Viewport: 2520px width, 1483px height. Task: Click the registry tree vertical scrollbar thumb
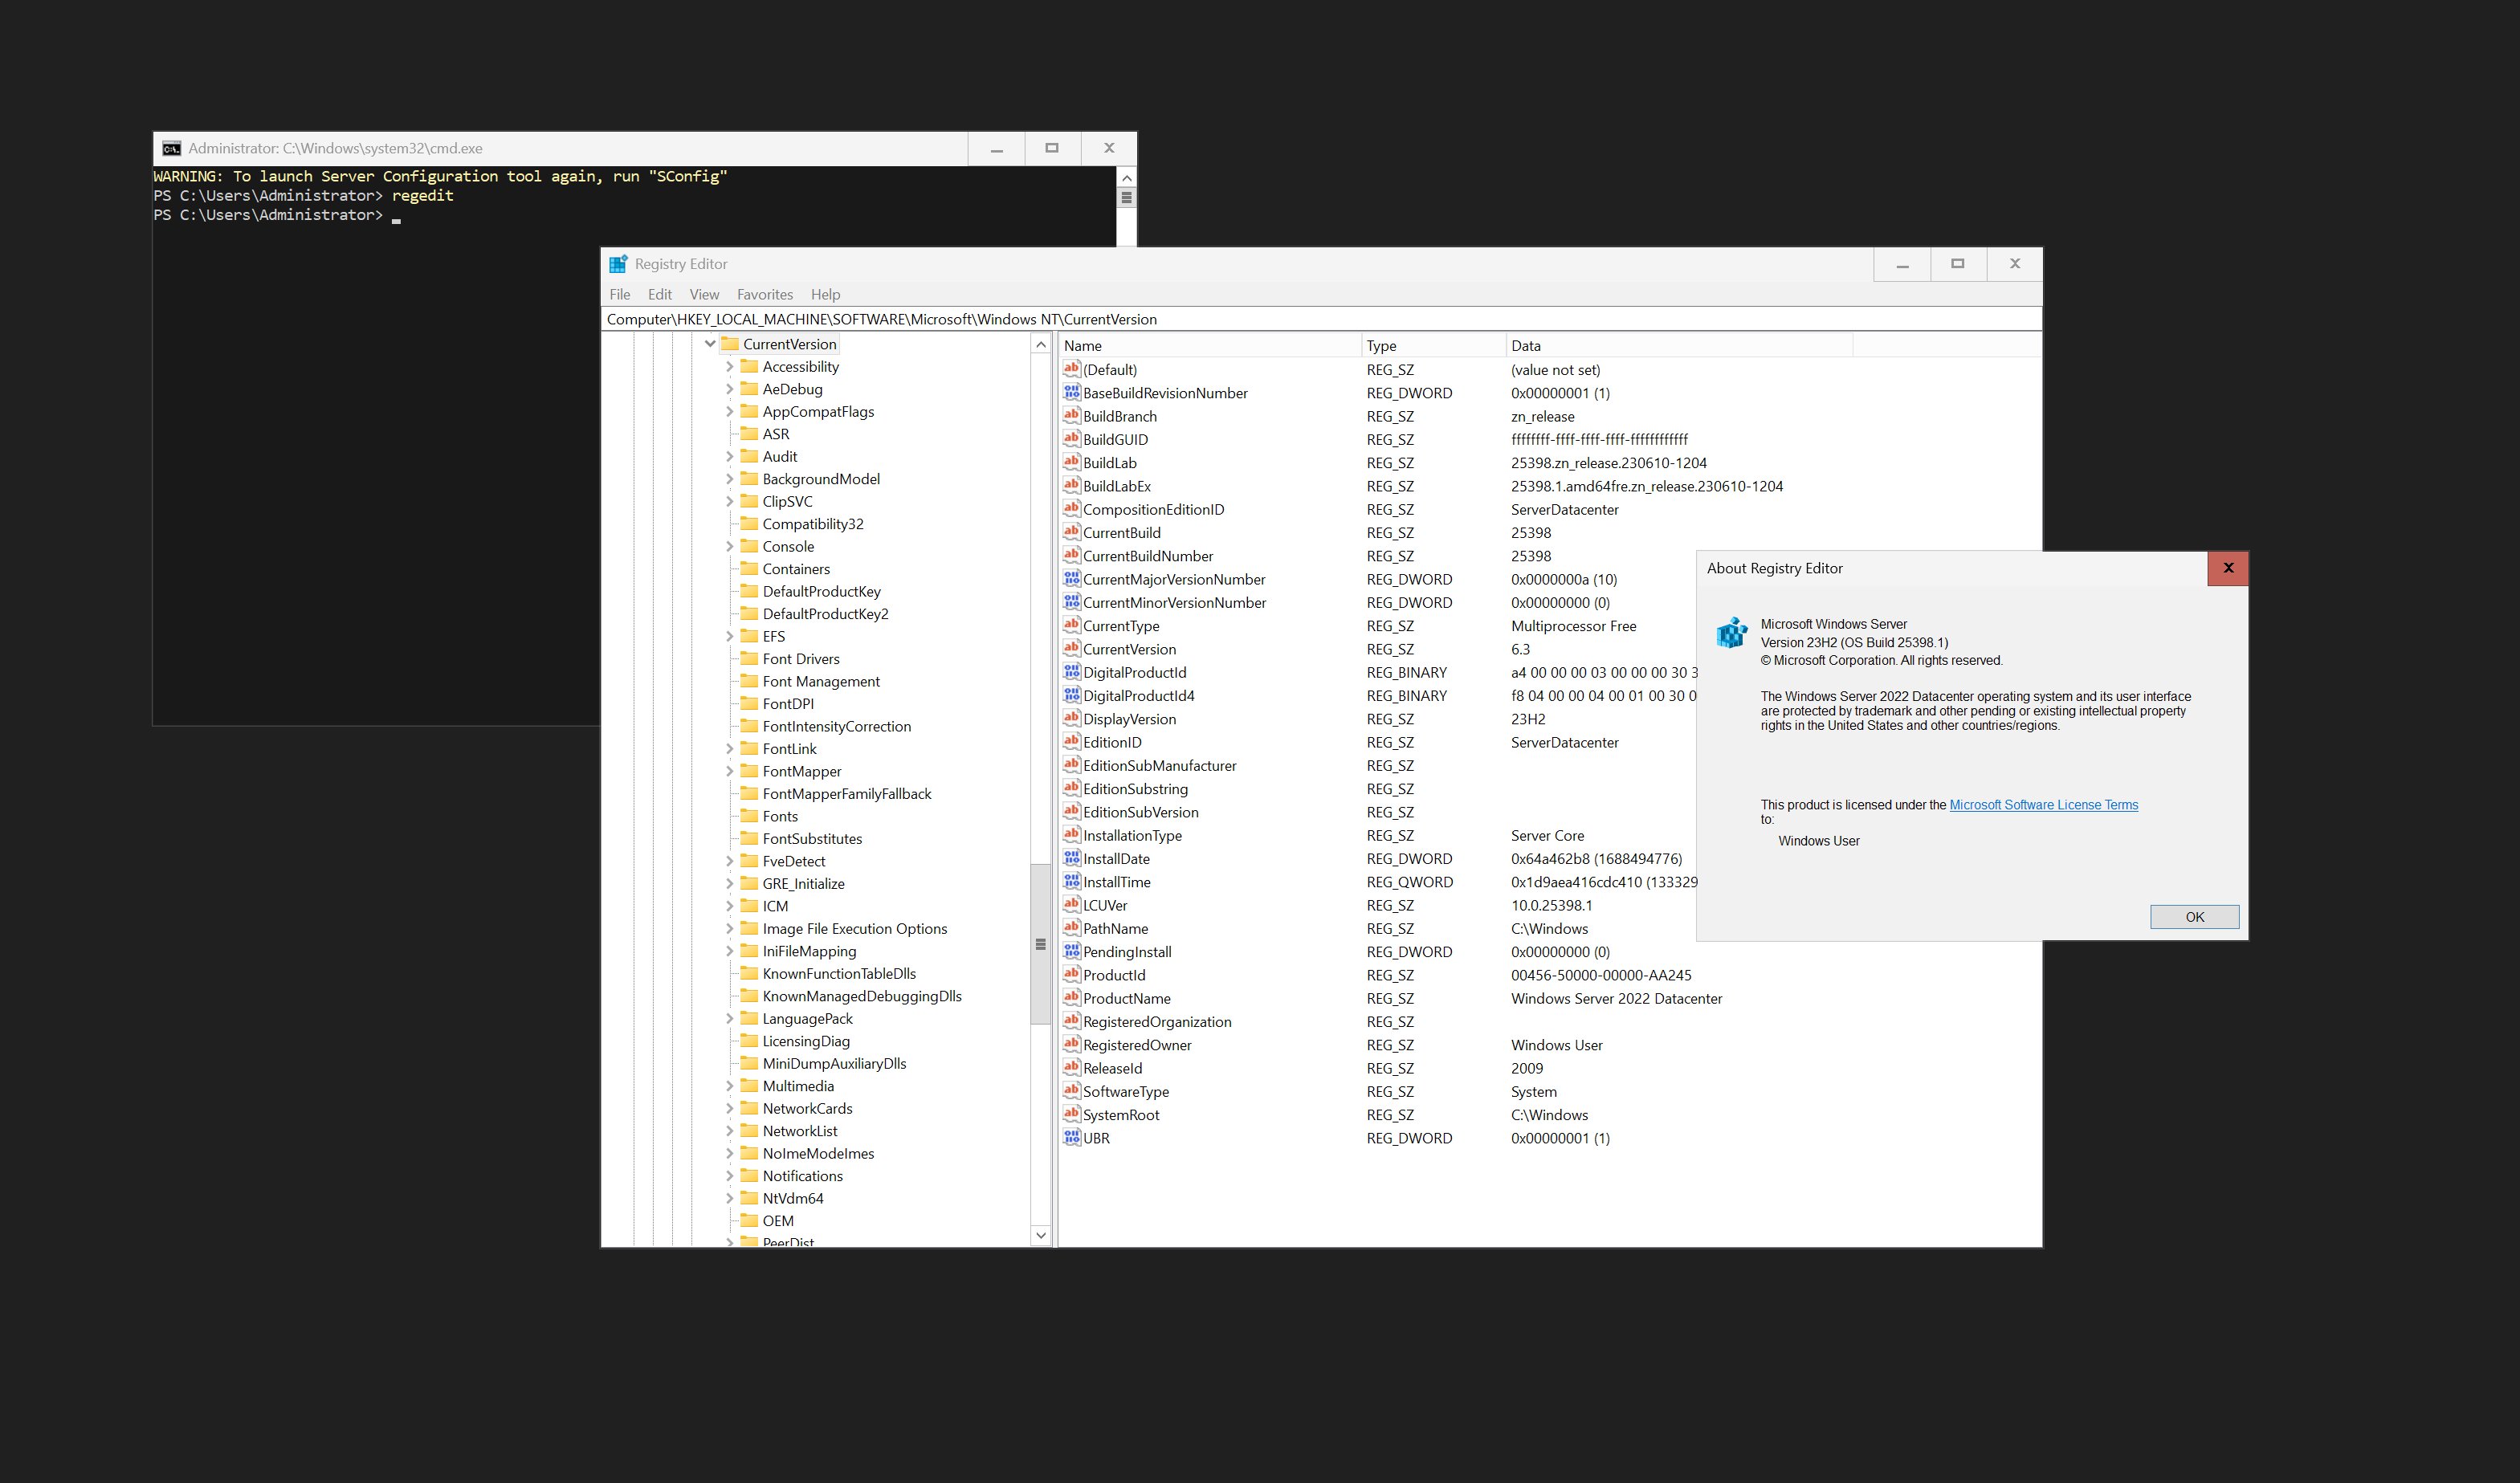[x=1040, y=943]
